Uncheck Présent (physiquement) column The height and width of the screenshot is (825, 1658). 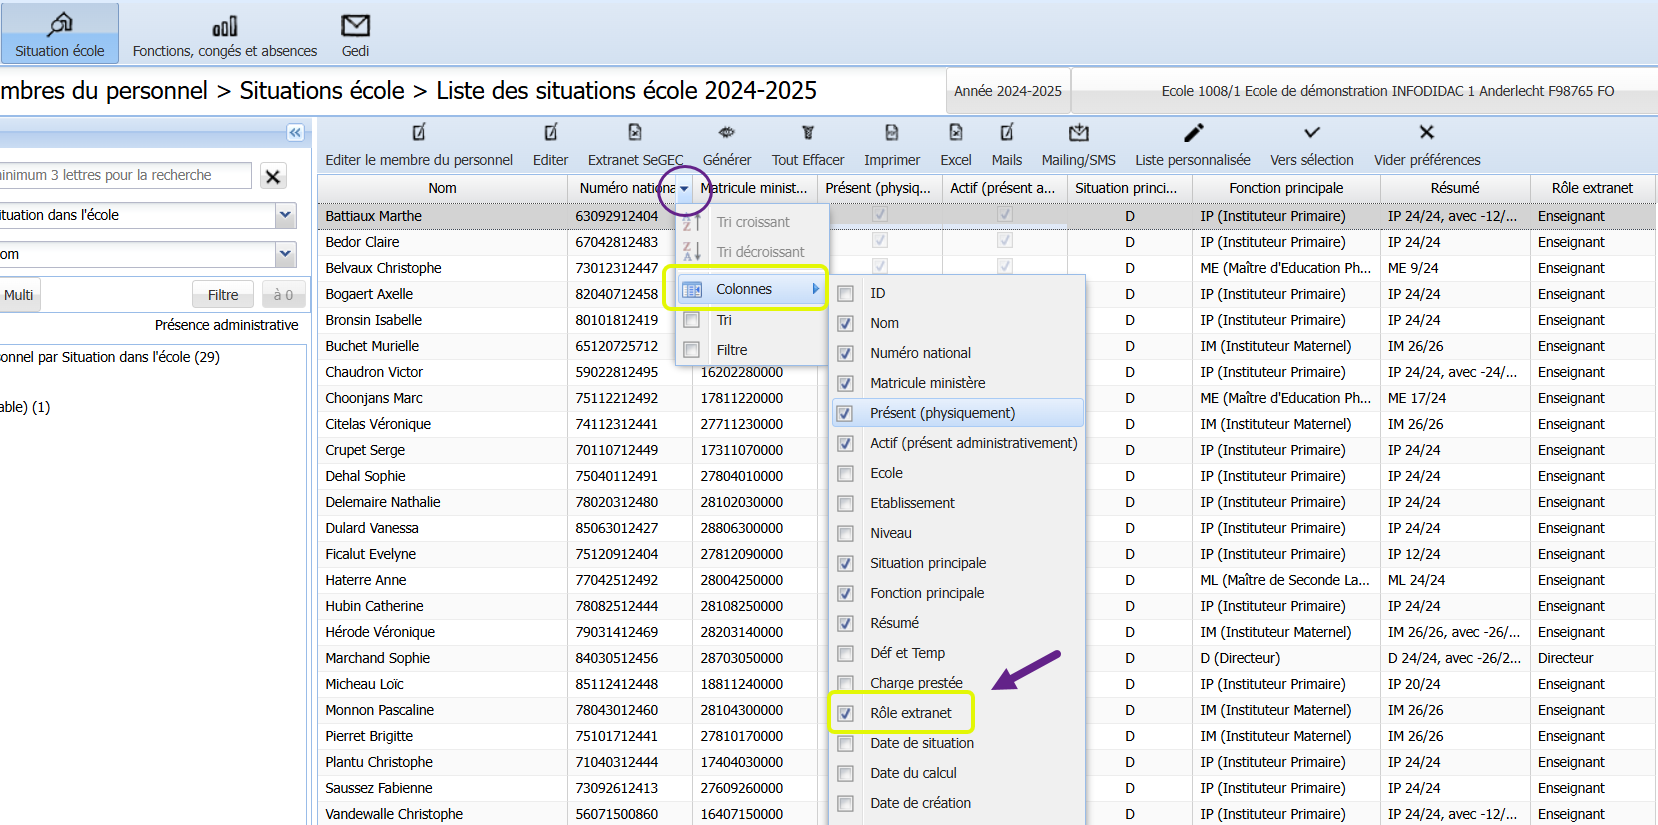pyautogui.click(x=846, y=414)
